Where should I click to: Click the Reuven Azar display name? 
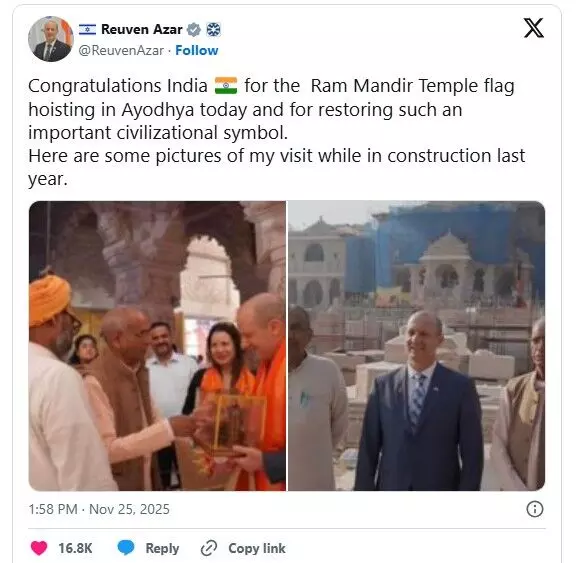[142, 29]
